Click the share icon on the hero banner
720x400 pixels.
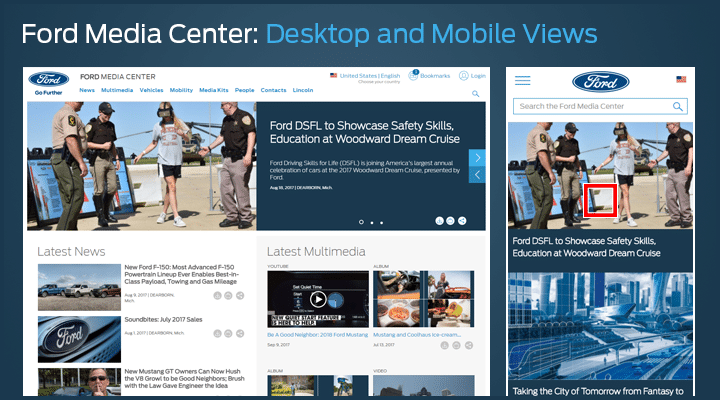click(462, 221)
